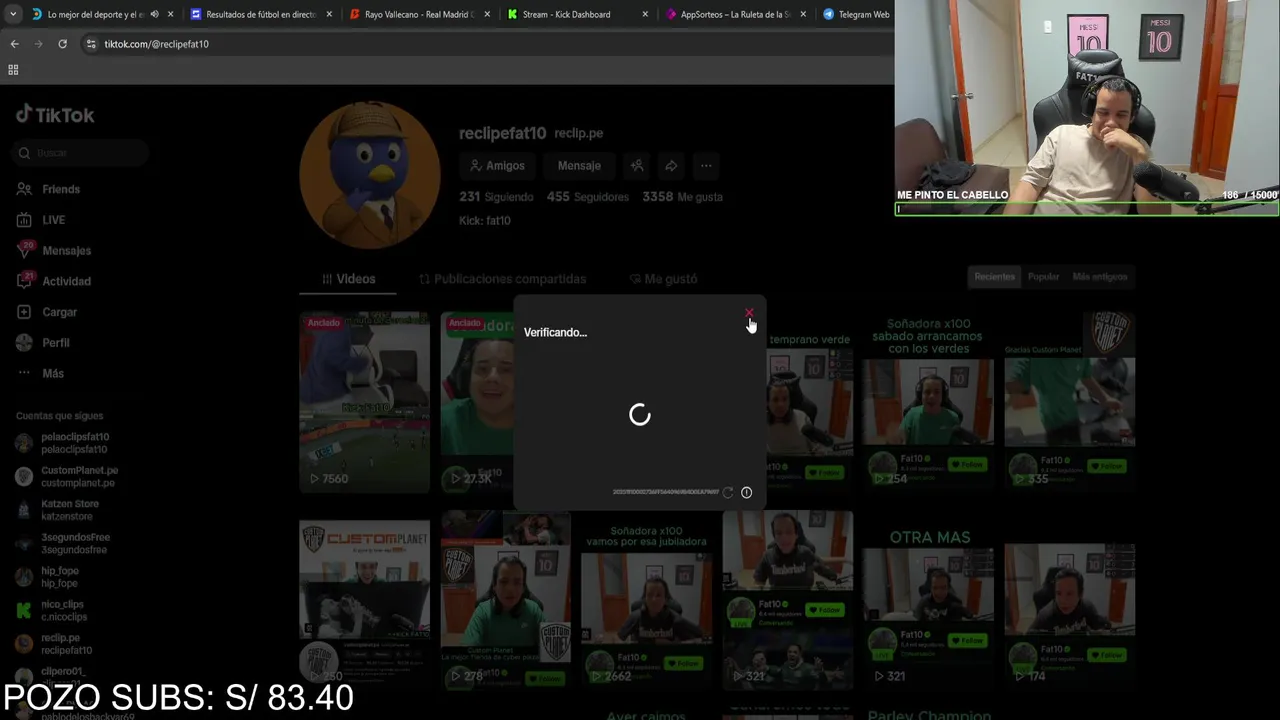Image resolution: width=1280 pixels, height=720 pixels.
Task: Open the three-dot profile options
Action: tap(706, 166)
